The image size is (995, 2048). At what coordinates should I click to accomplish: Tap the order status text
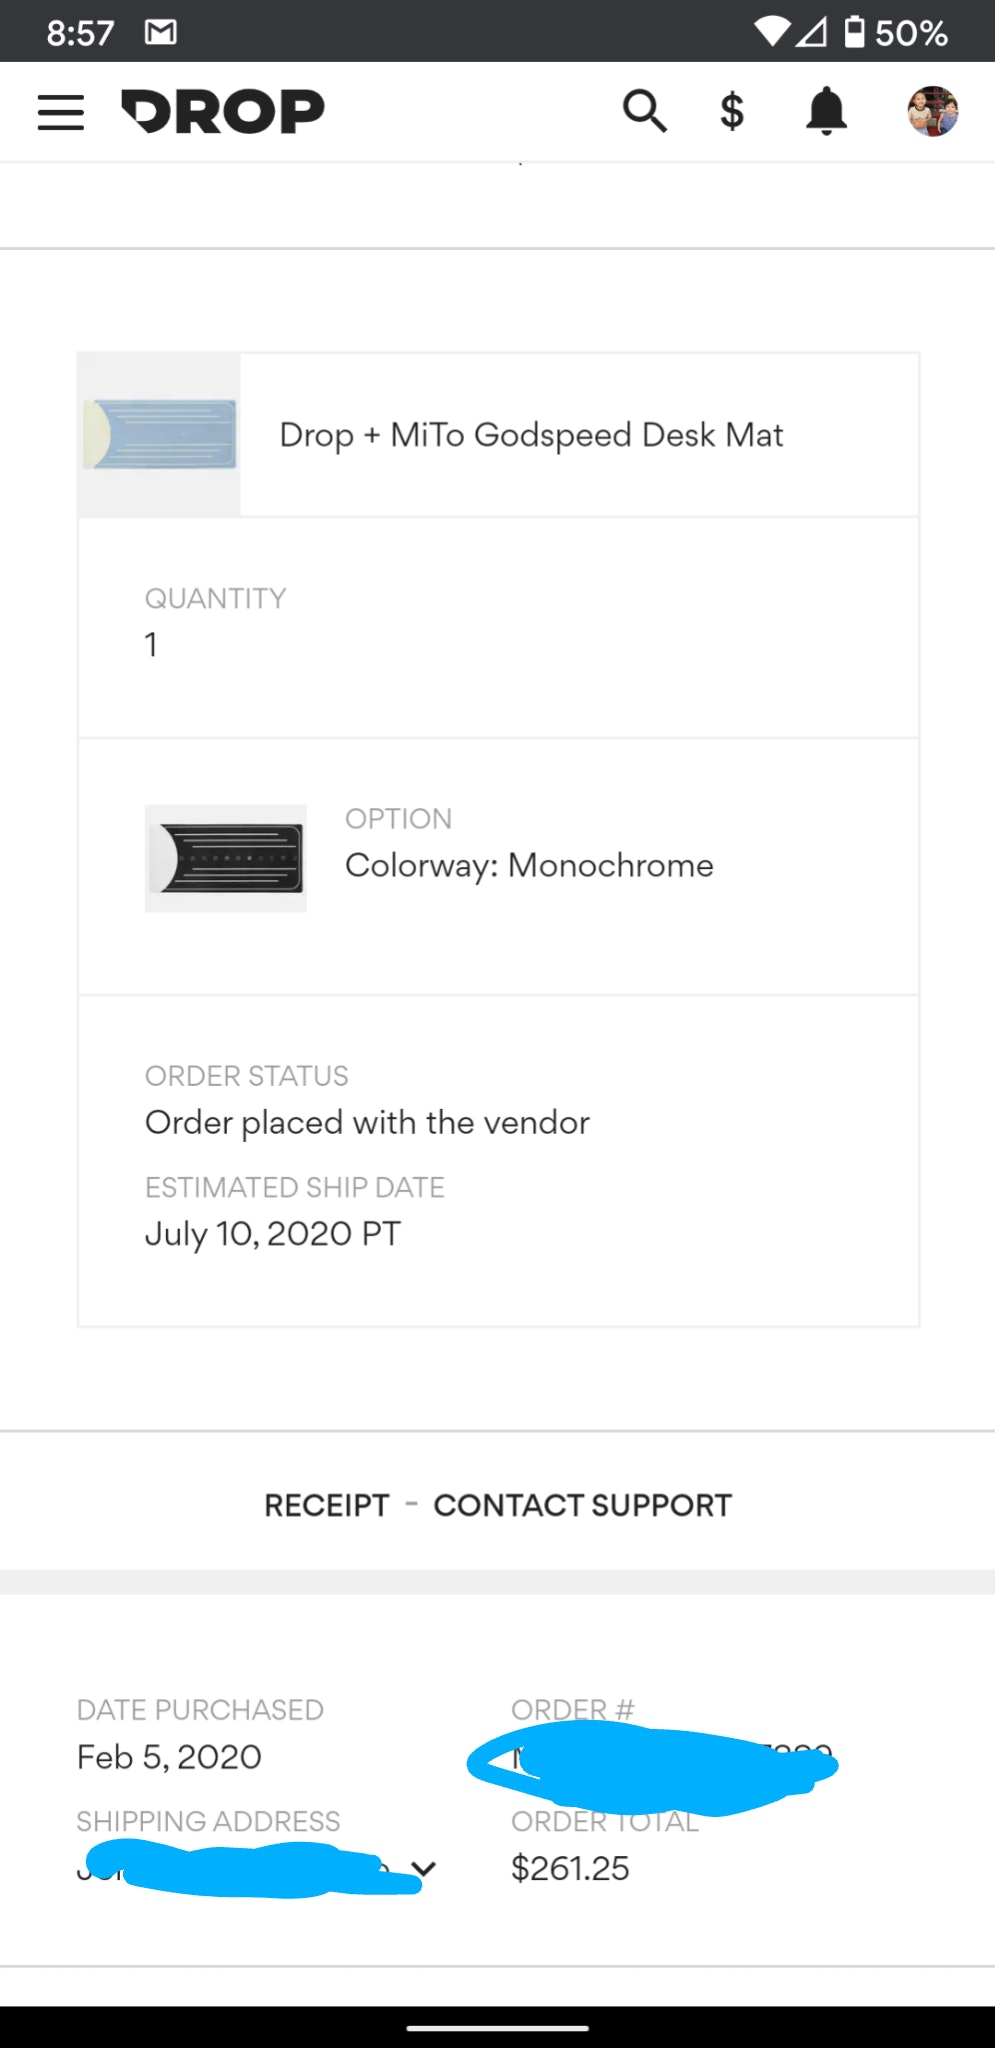click(367, 1122)
